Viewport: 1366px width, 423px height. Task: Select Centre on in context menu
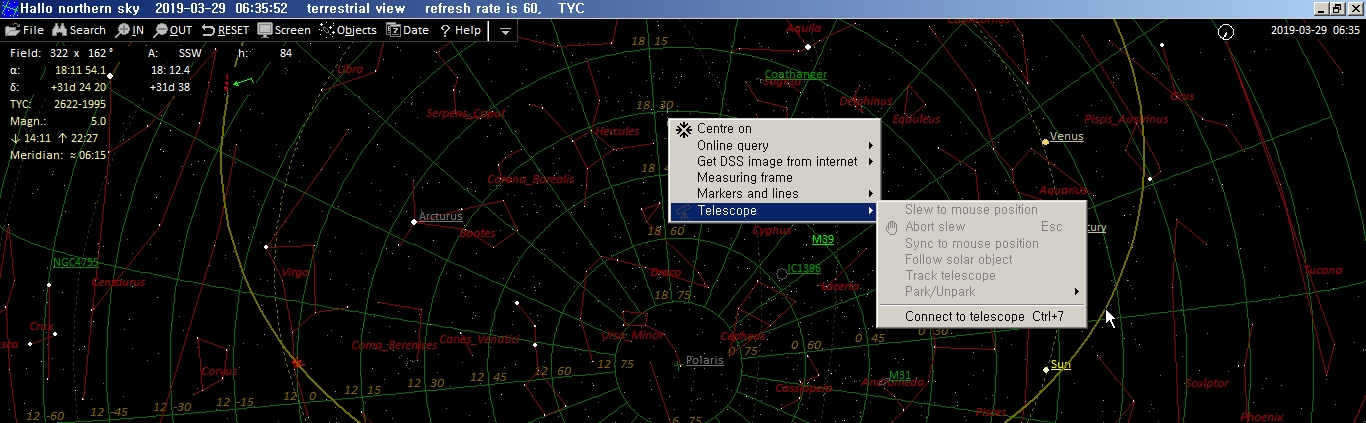click(x=724, y=128)
